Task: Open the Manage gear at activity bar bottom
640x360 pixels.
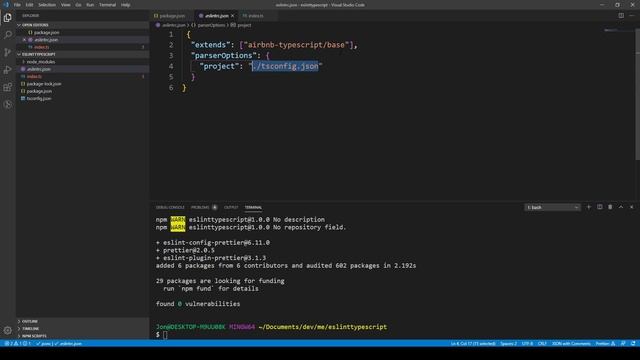Action: (7, 330)
